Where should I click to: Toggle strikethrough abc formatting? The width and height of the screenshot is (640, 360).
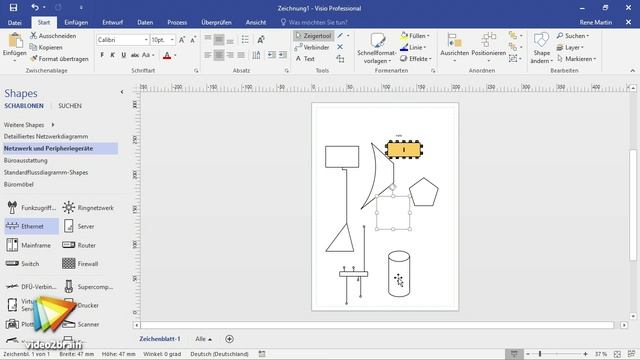pyautogui.click(x=135, y=55)
